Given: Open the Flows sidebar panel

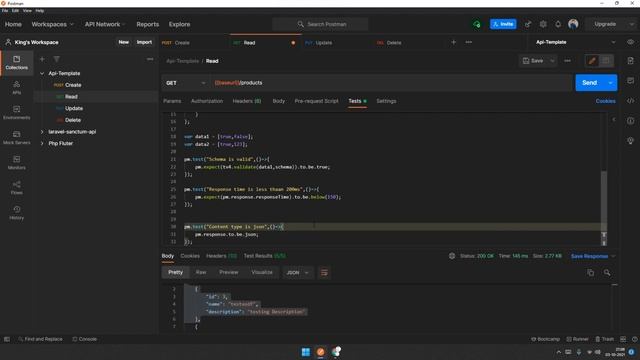Looking at the screenshot, I should (17, 188).
